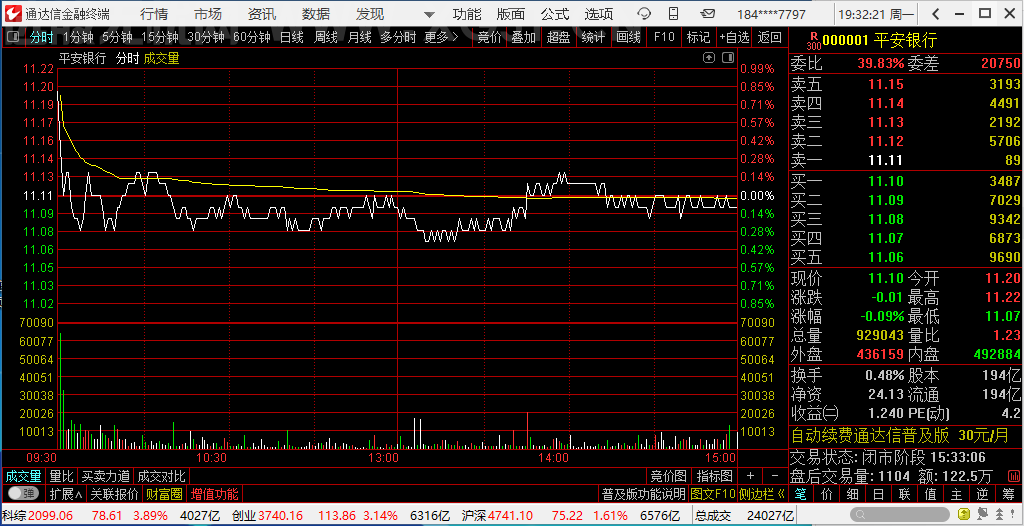Screen dimensions: 1024x526
Task: Toggle the 指标图 indicator chart view
Action: coord(714,476)
